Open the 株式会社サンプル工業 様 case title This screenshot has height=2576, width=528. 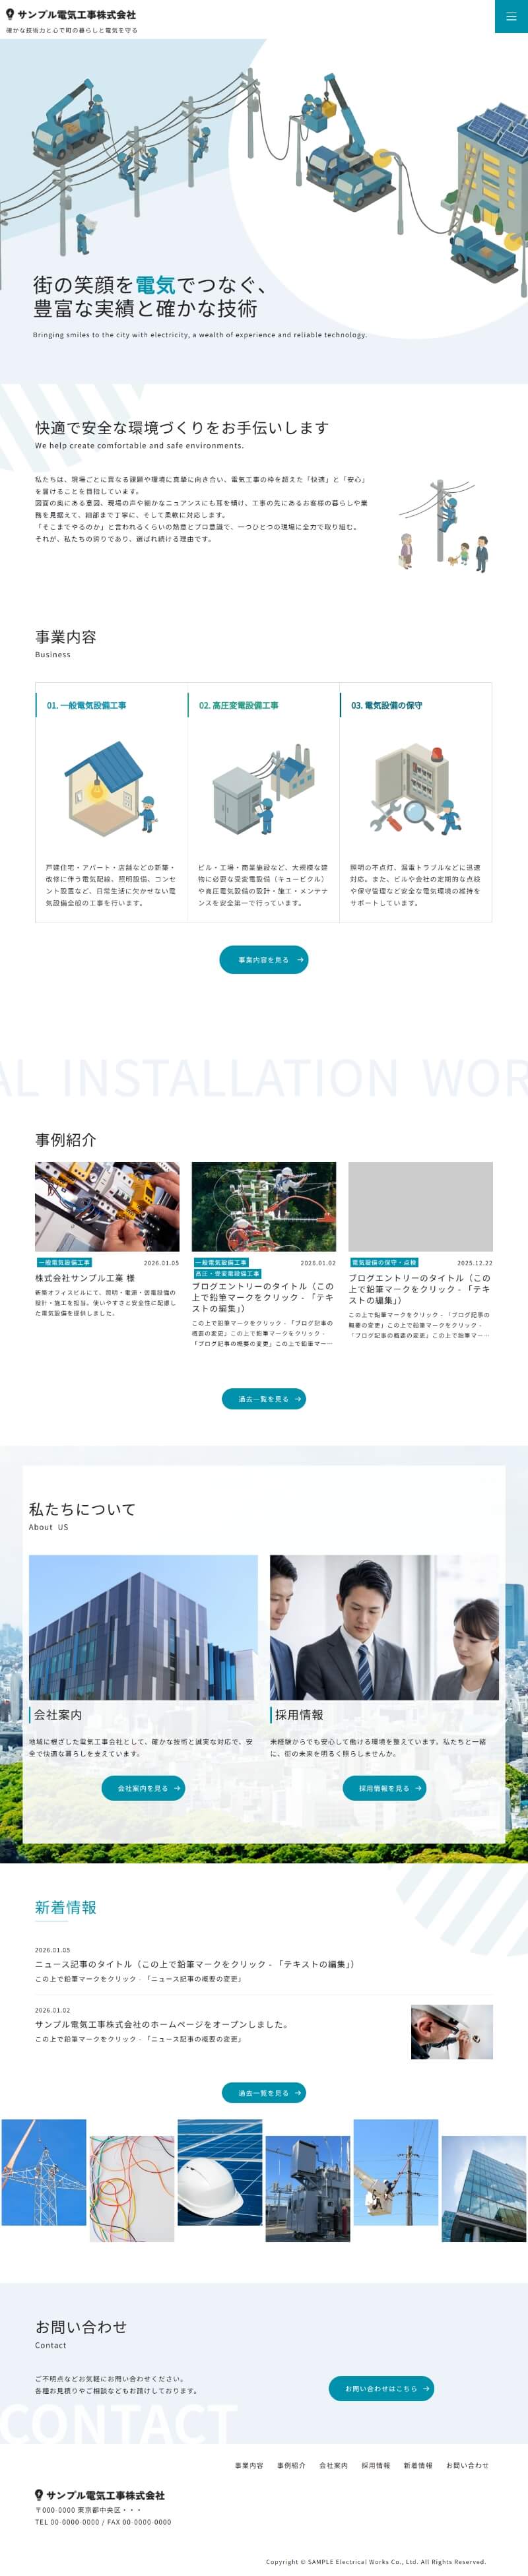[x=85, y=1278]
